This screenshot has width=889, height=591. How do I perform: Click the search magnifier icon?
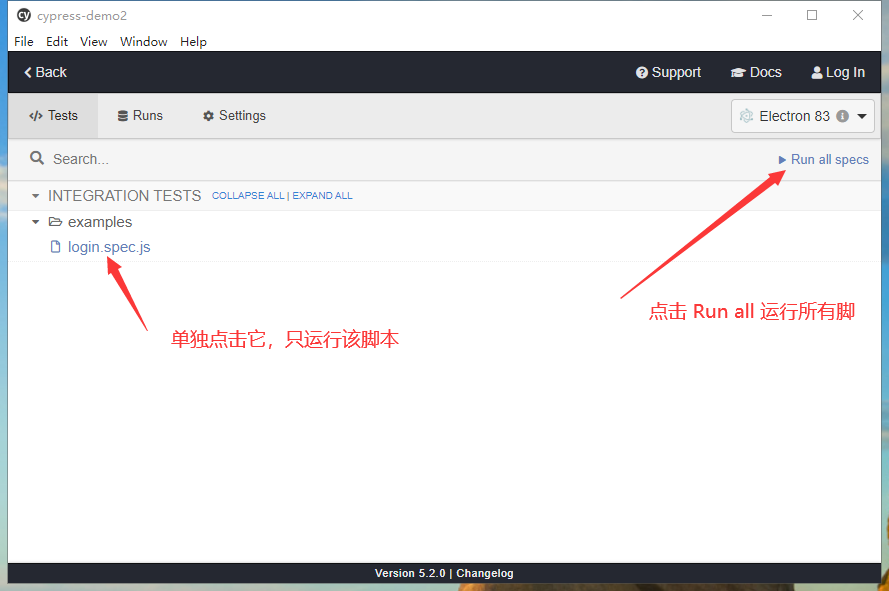point(37,158)
